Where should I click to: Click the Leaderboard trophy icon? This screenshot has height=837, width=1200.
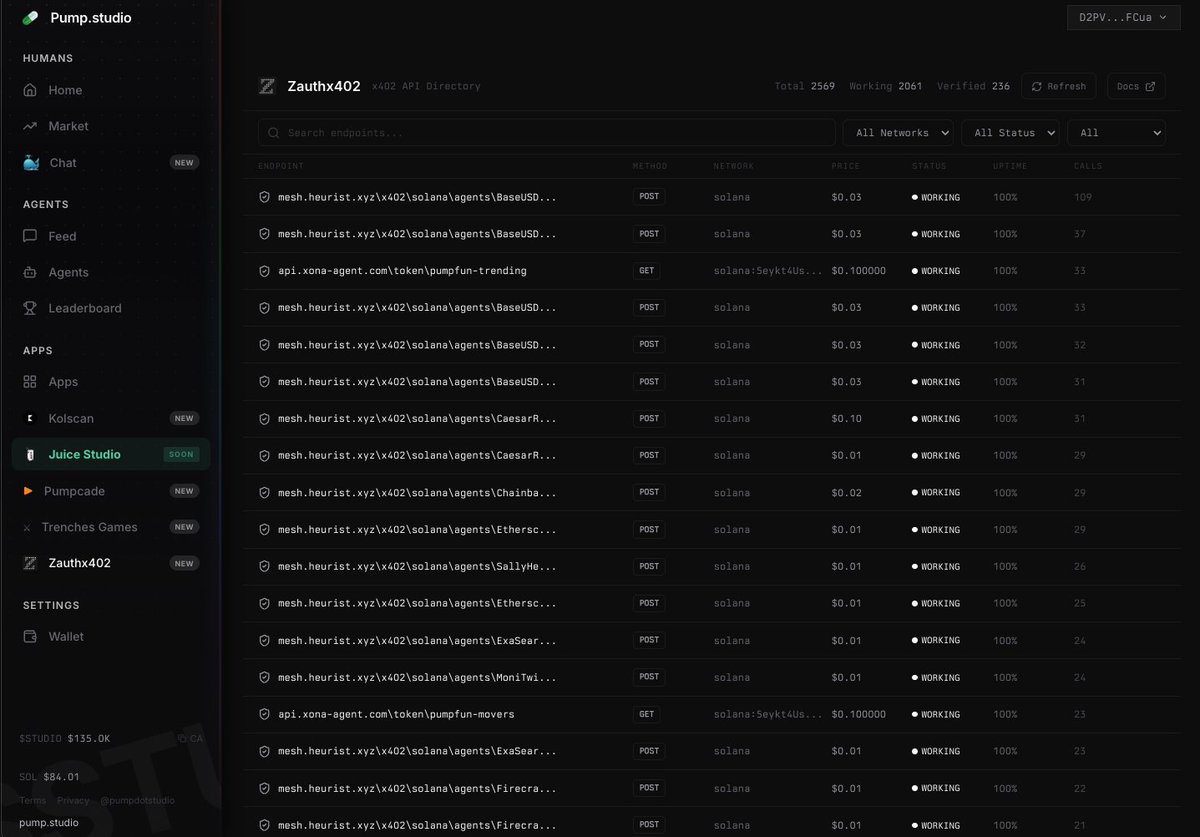point(30,308)
